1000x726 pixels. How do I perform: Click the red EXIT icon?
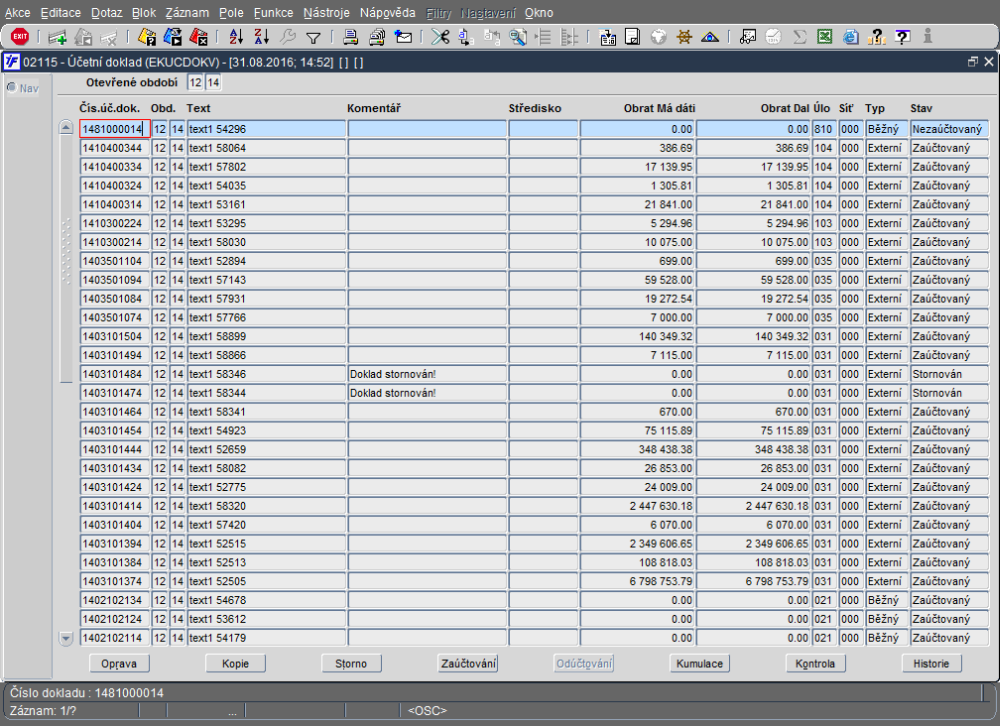pyautogui.click(x=20, y=37)
